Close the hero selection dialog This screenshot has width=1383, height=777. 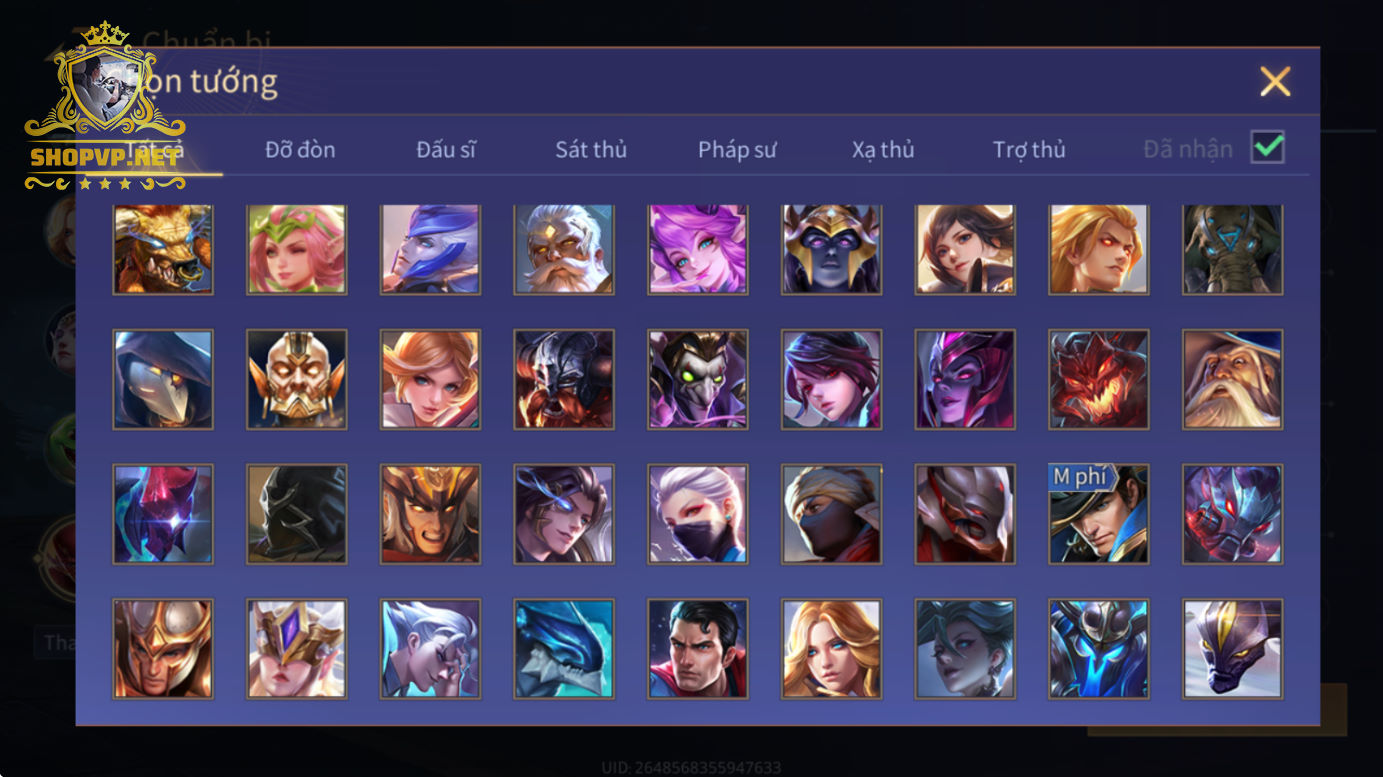point(1275,81)
